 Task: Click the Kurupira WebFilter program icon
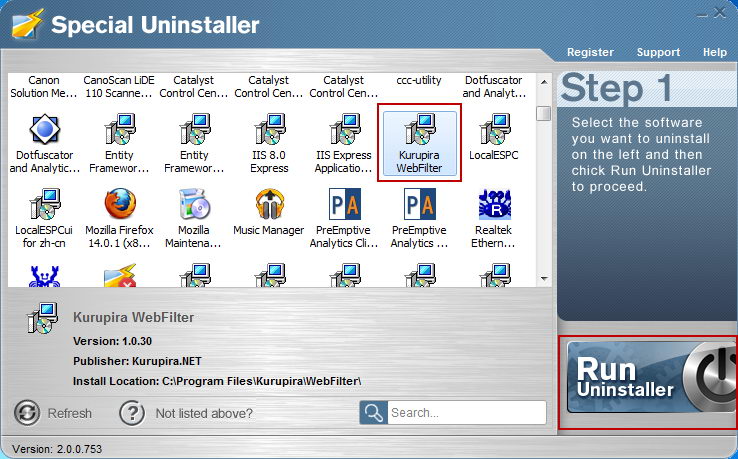pos(420,129)
